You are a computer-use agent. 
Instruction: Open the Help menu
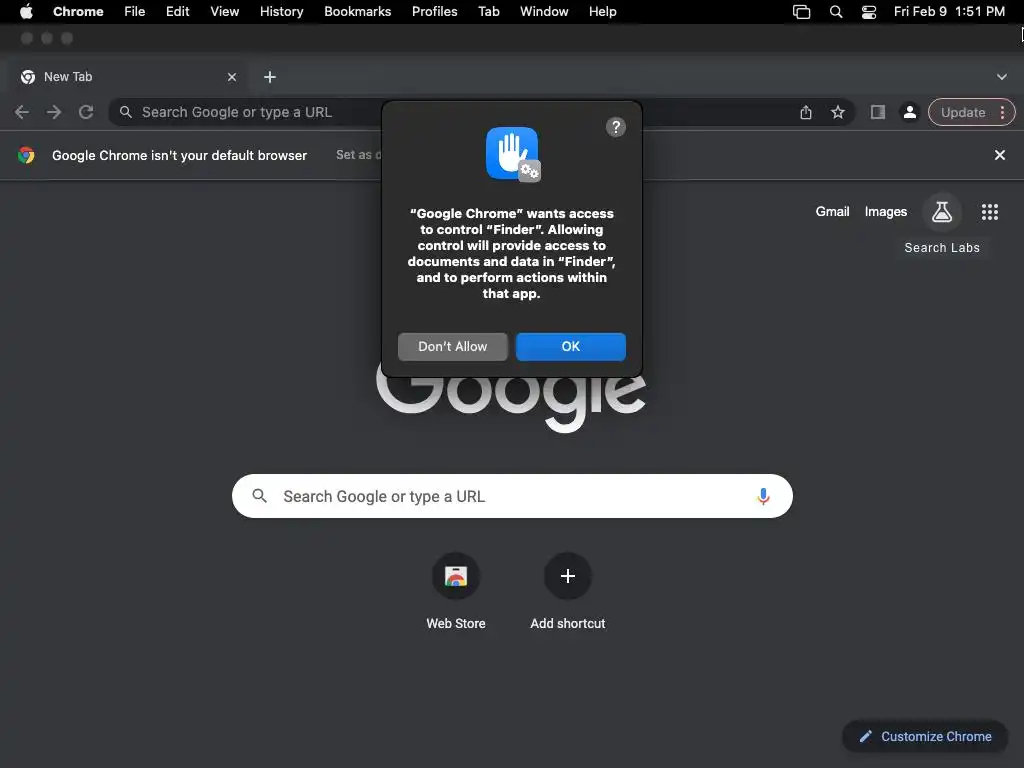pos(602,11)
